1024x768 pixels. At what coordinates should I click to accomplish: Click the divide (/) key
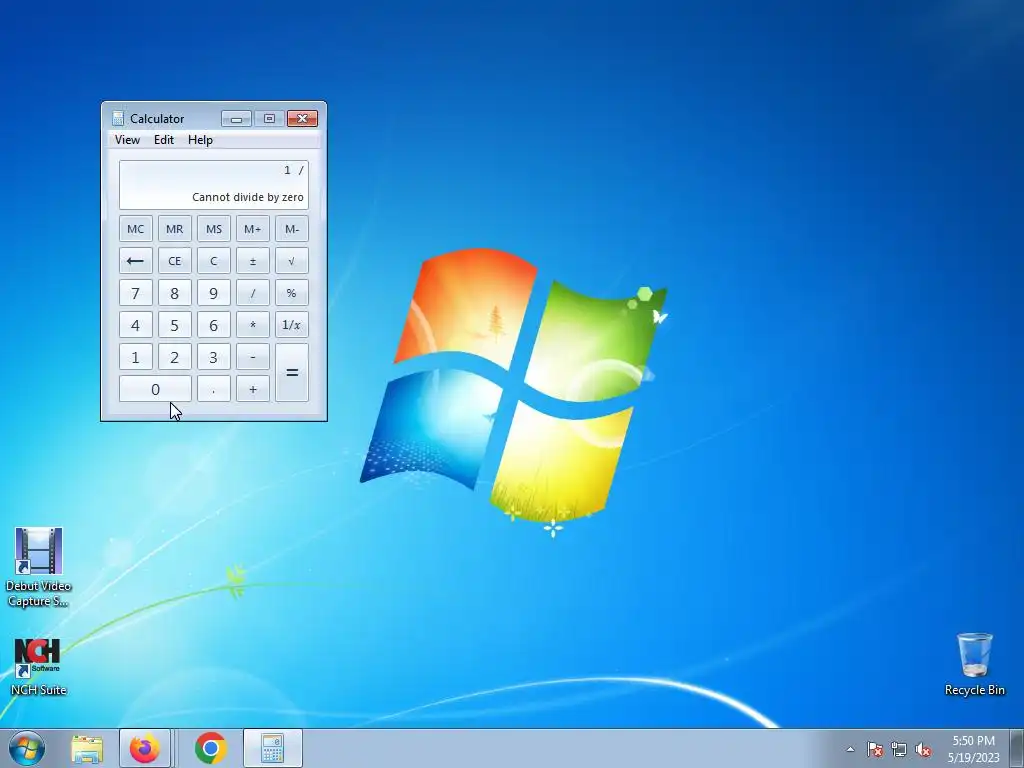[253, 293]
